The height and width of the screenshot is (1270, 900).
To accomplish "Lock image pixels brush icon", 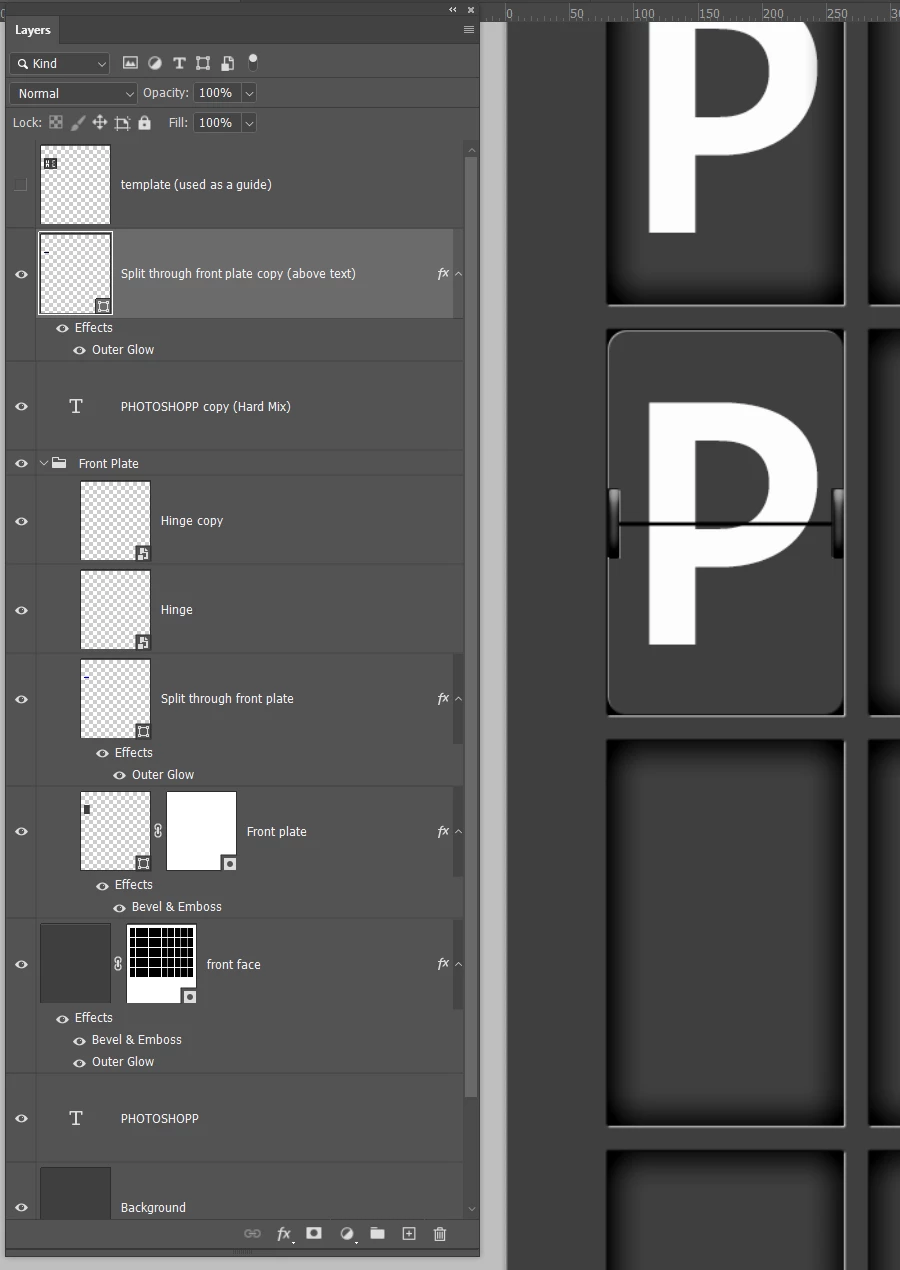I will pos(78,123).
